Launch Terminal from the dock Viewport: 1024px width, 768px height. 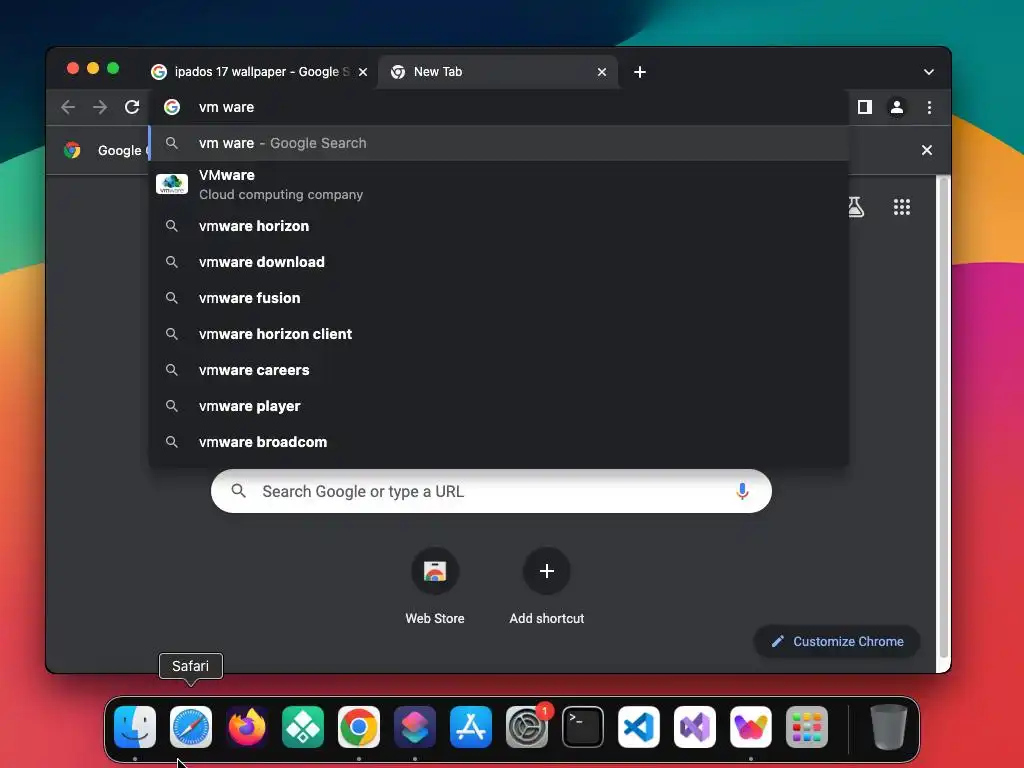(x=583, y=727)
